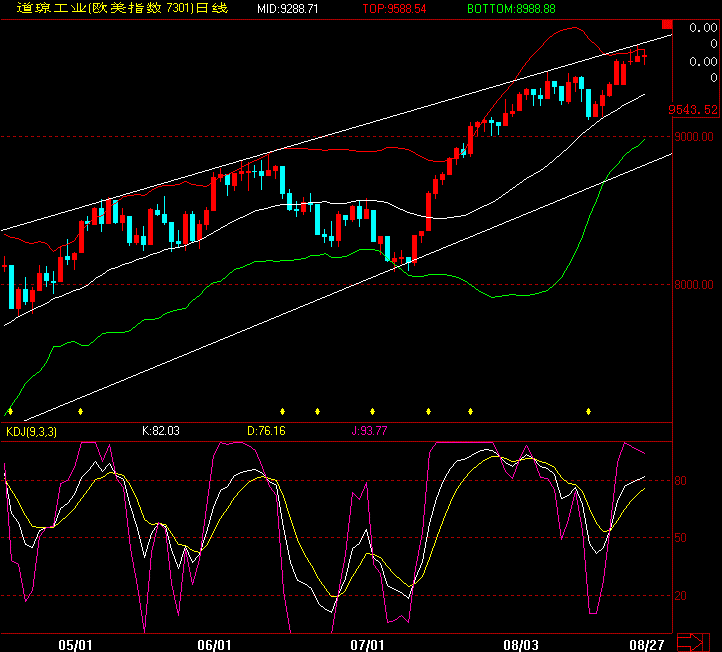Image resolution: width=722 pixels, height=652 pixels.
Task: Click the TOP:9588.54 value
Action: [x=394, y=9]
